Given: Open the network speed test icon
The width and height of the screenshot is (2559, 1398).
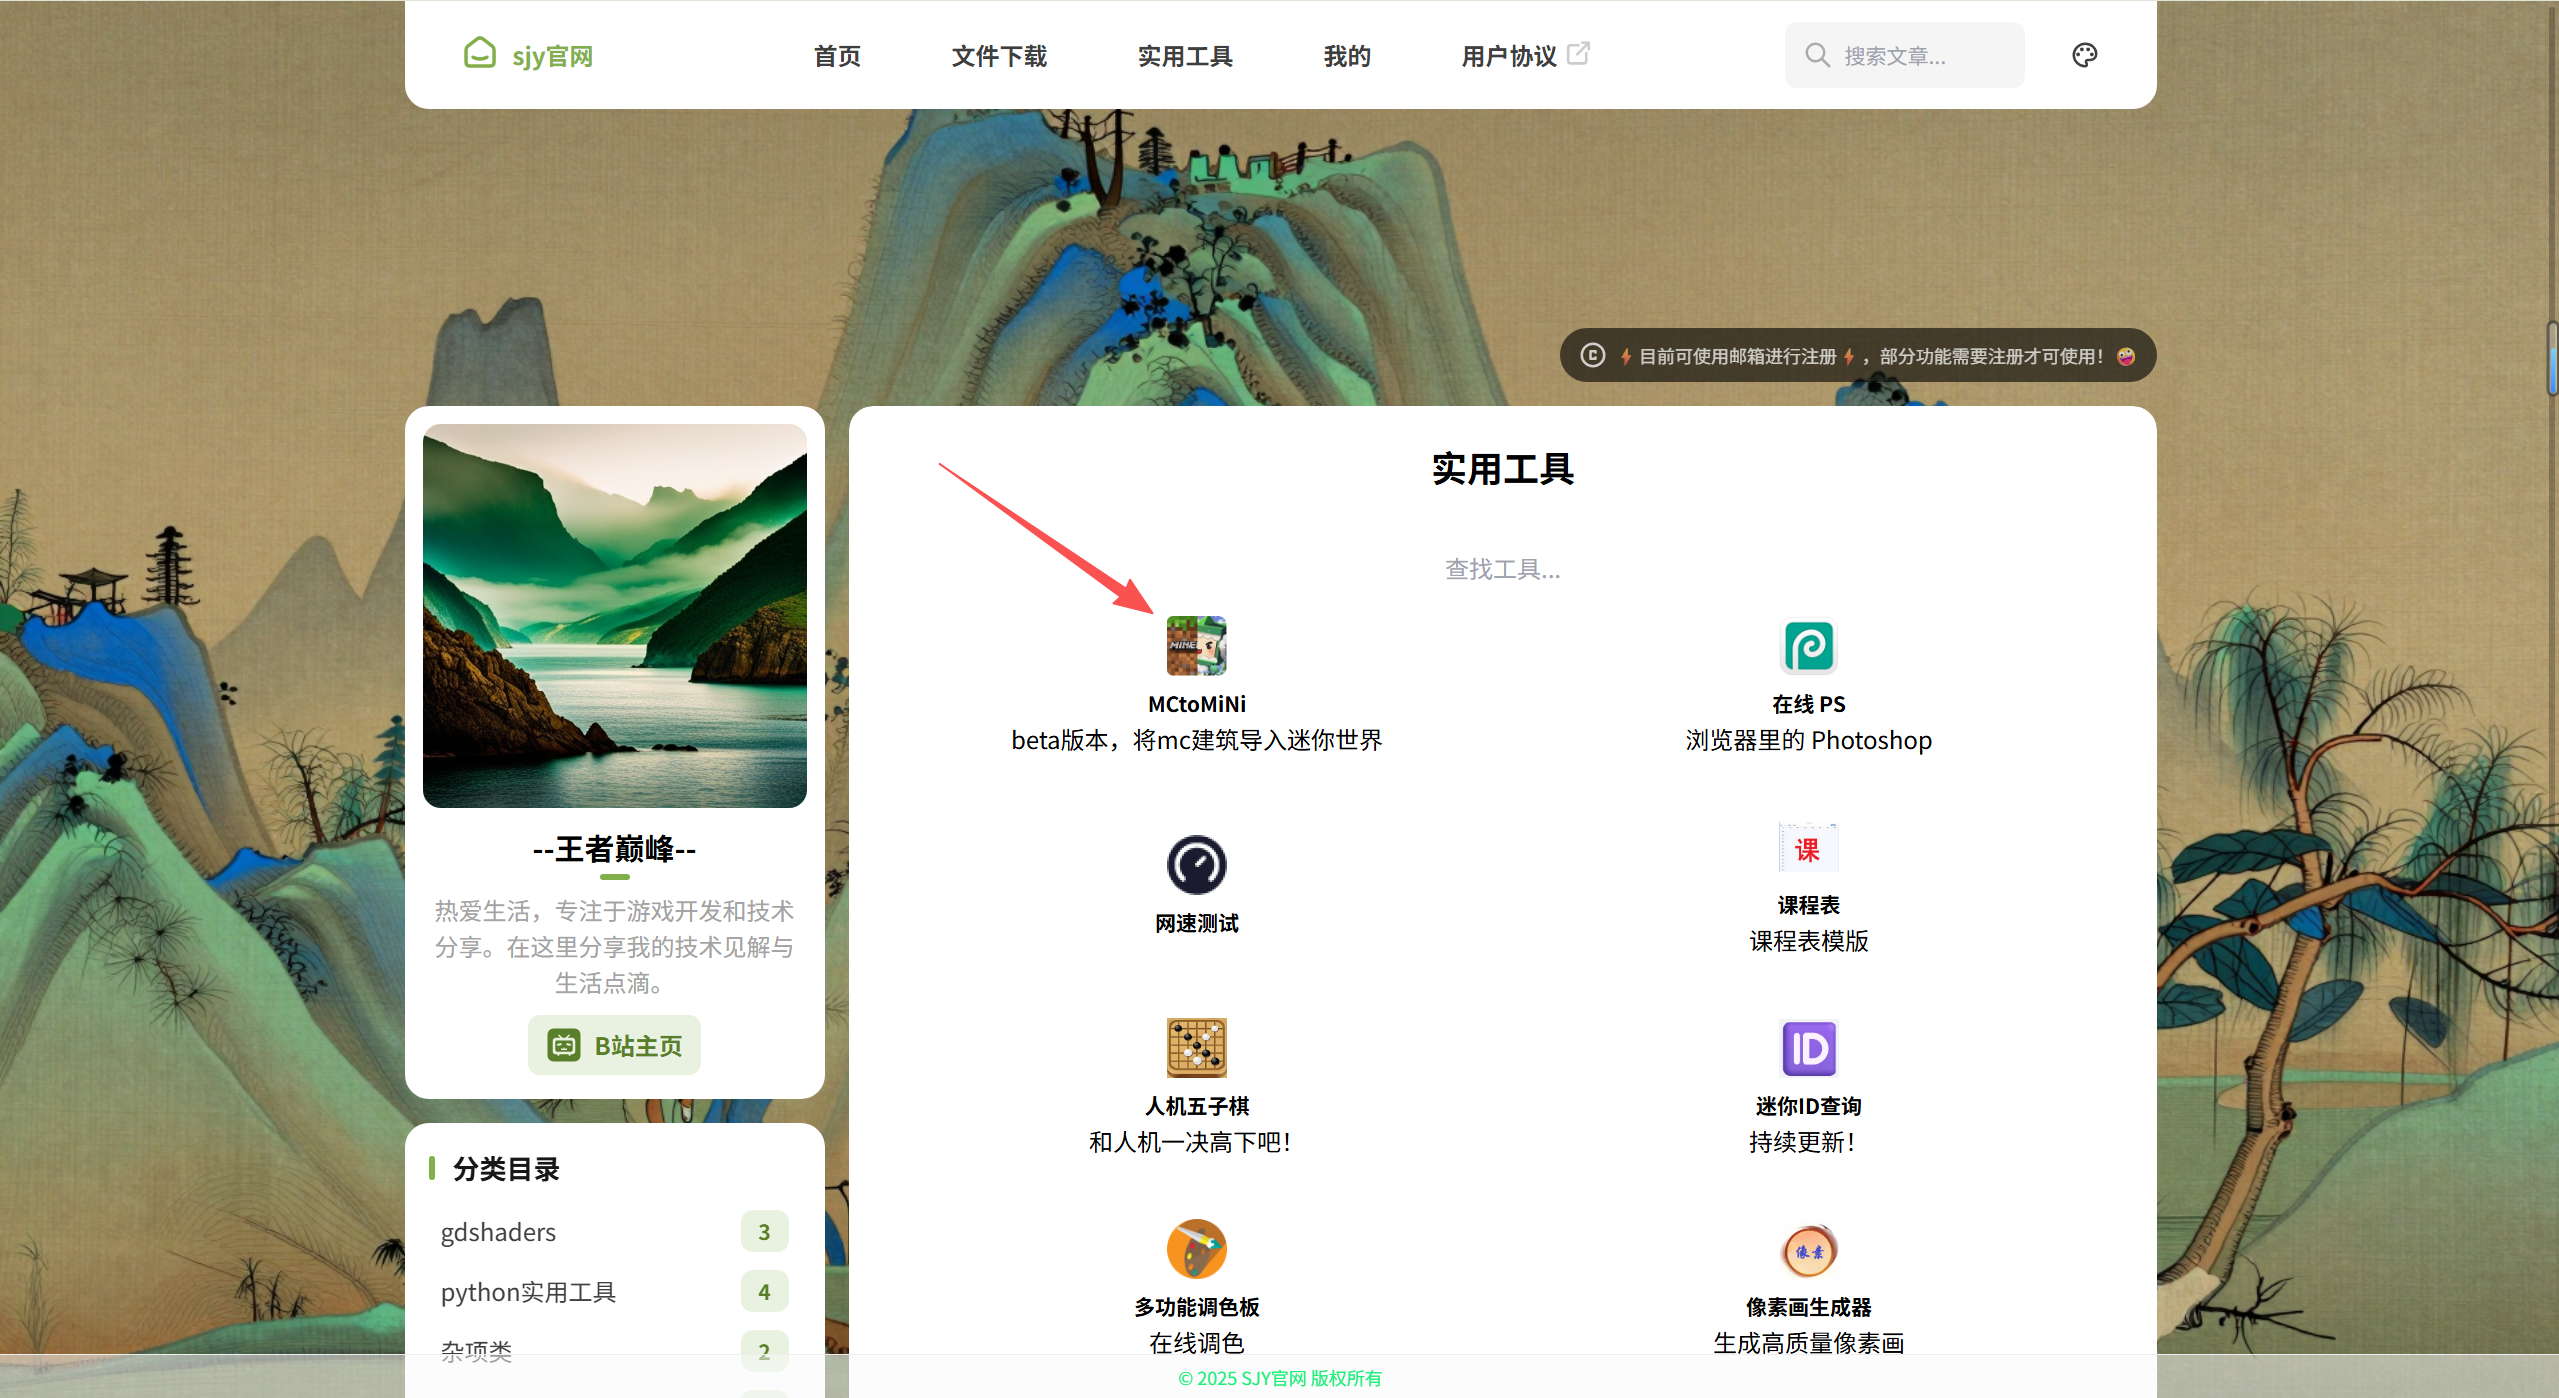Looking at the screenshot, I should coord(1196,865).
